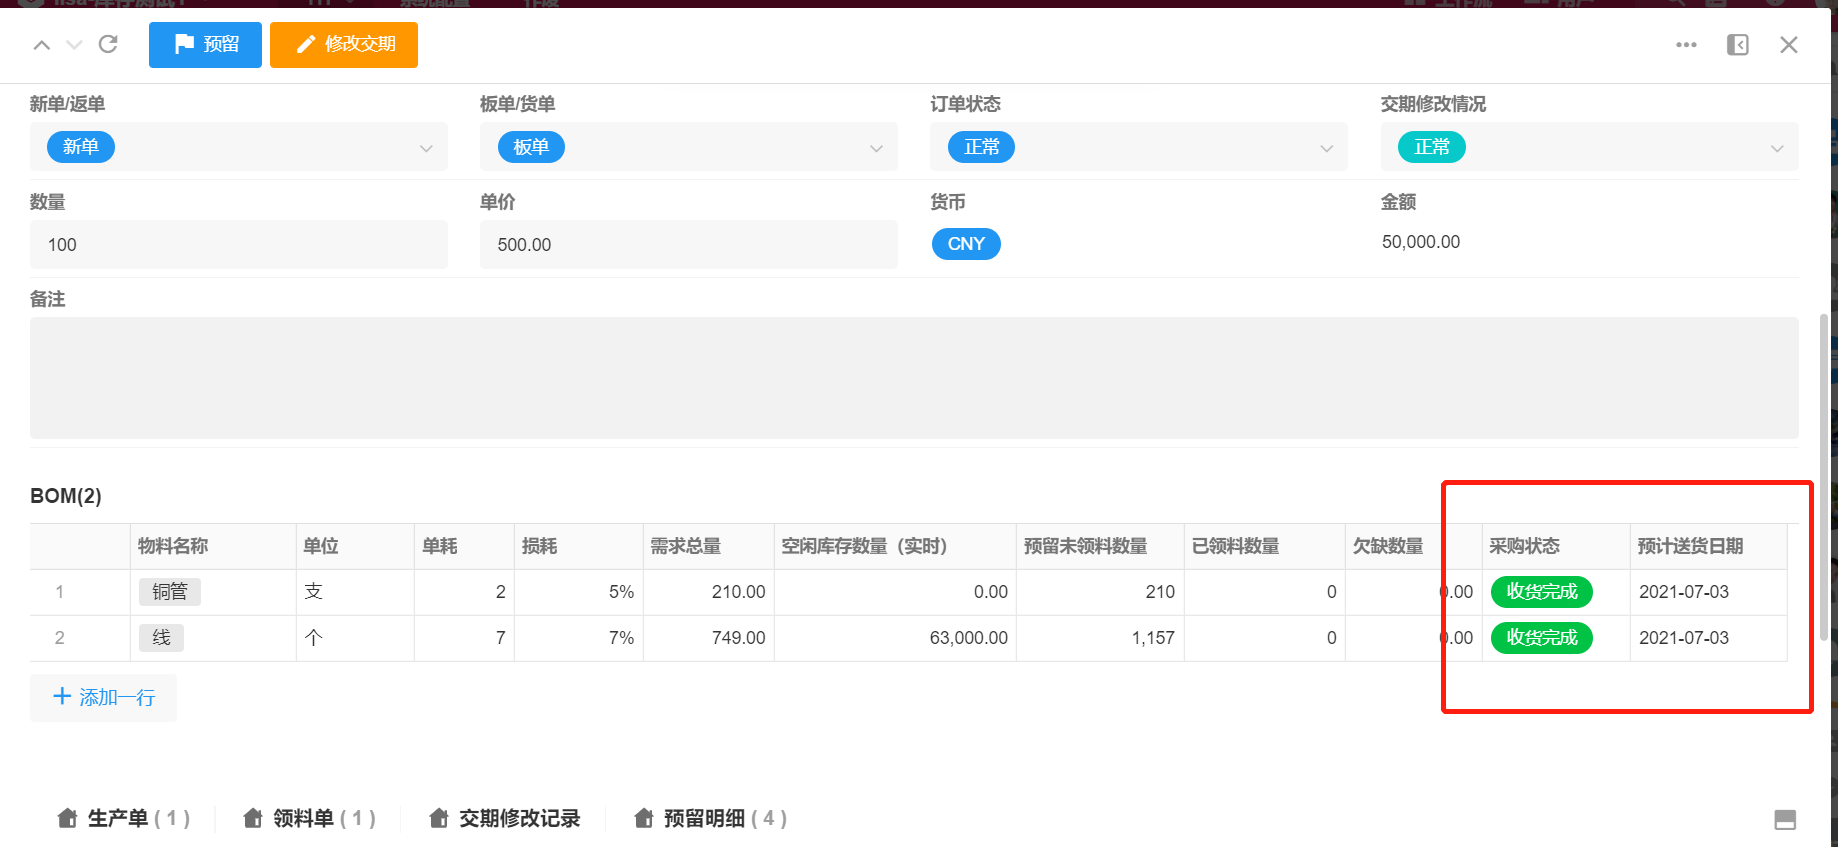Expand the 新单/返单 dropdown
This screenshot has width=1838, height=847.
coord(426,148)
